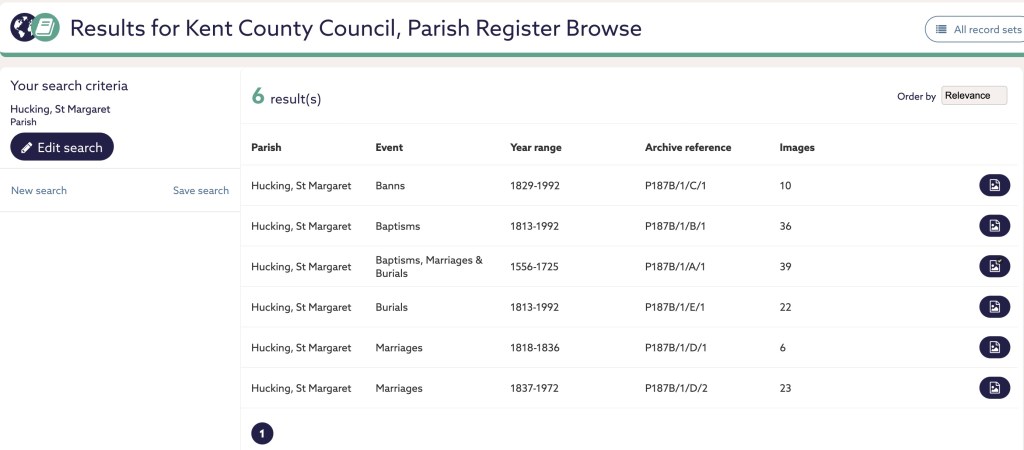Start a New search
This screenshot has height=450, width=1024.
[39, 191]
